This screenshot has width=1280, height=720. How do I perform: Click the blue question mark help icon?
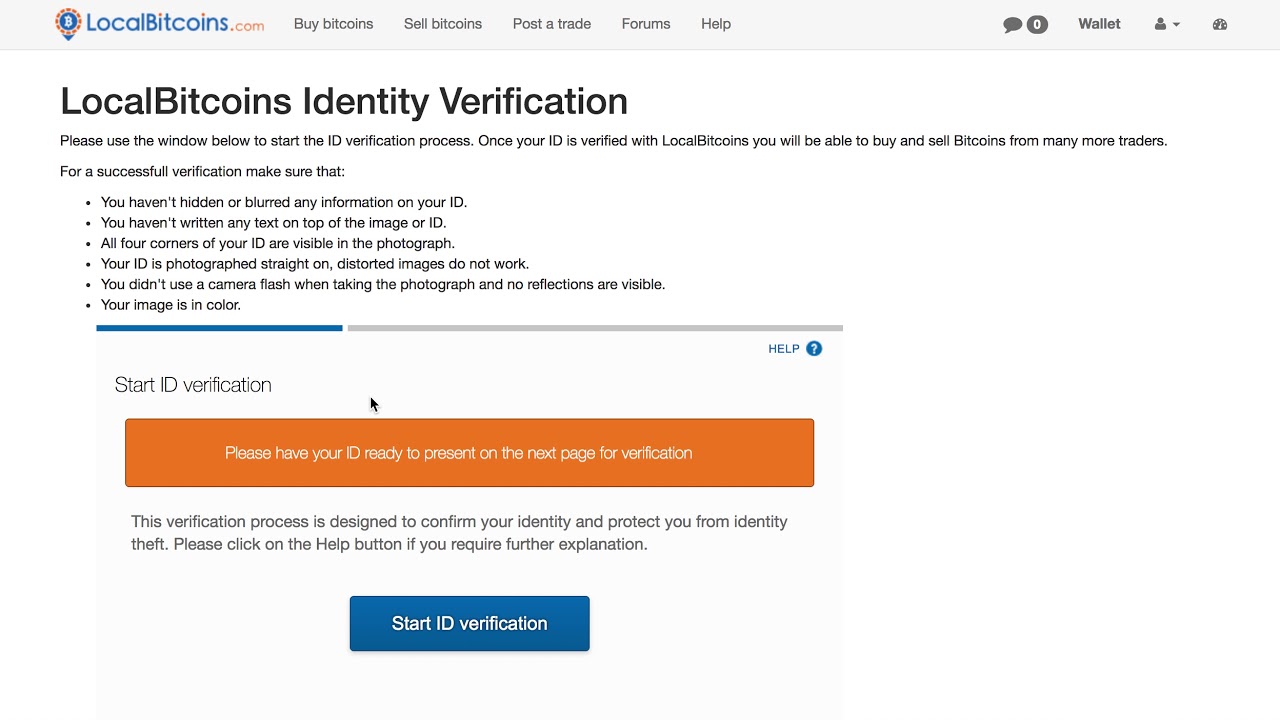(x=814, y=349)
